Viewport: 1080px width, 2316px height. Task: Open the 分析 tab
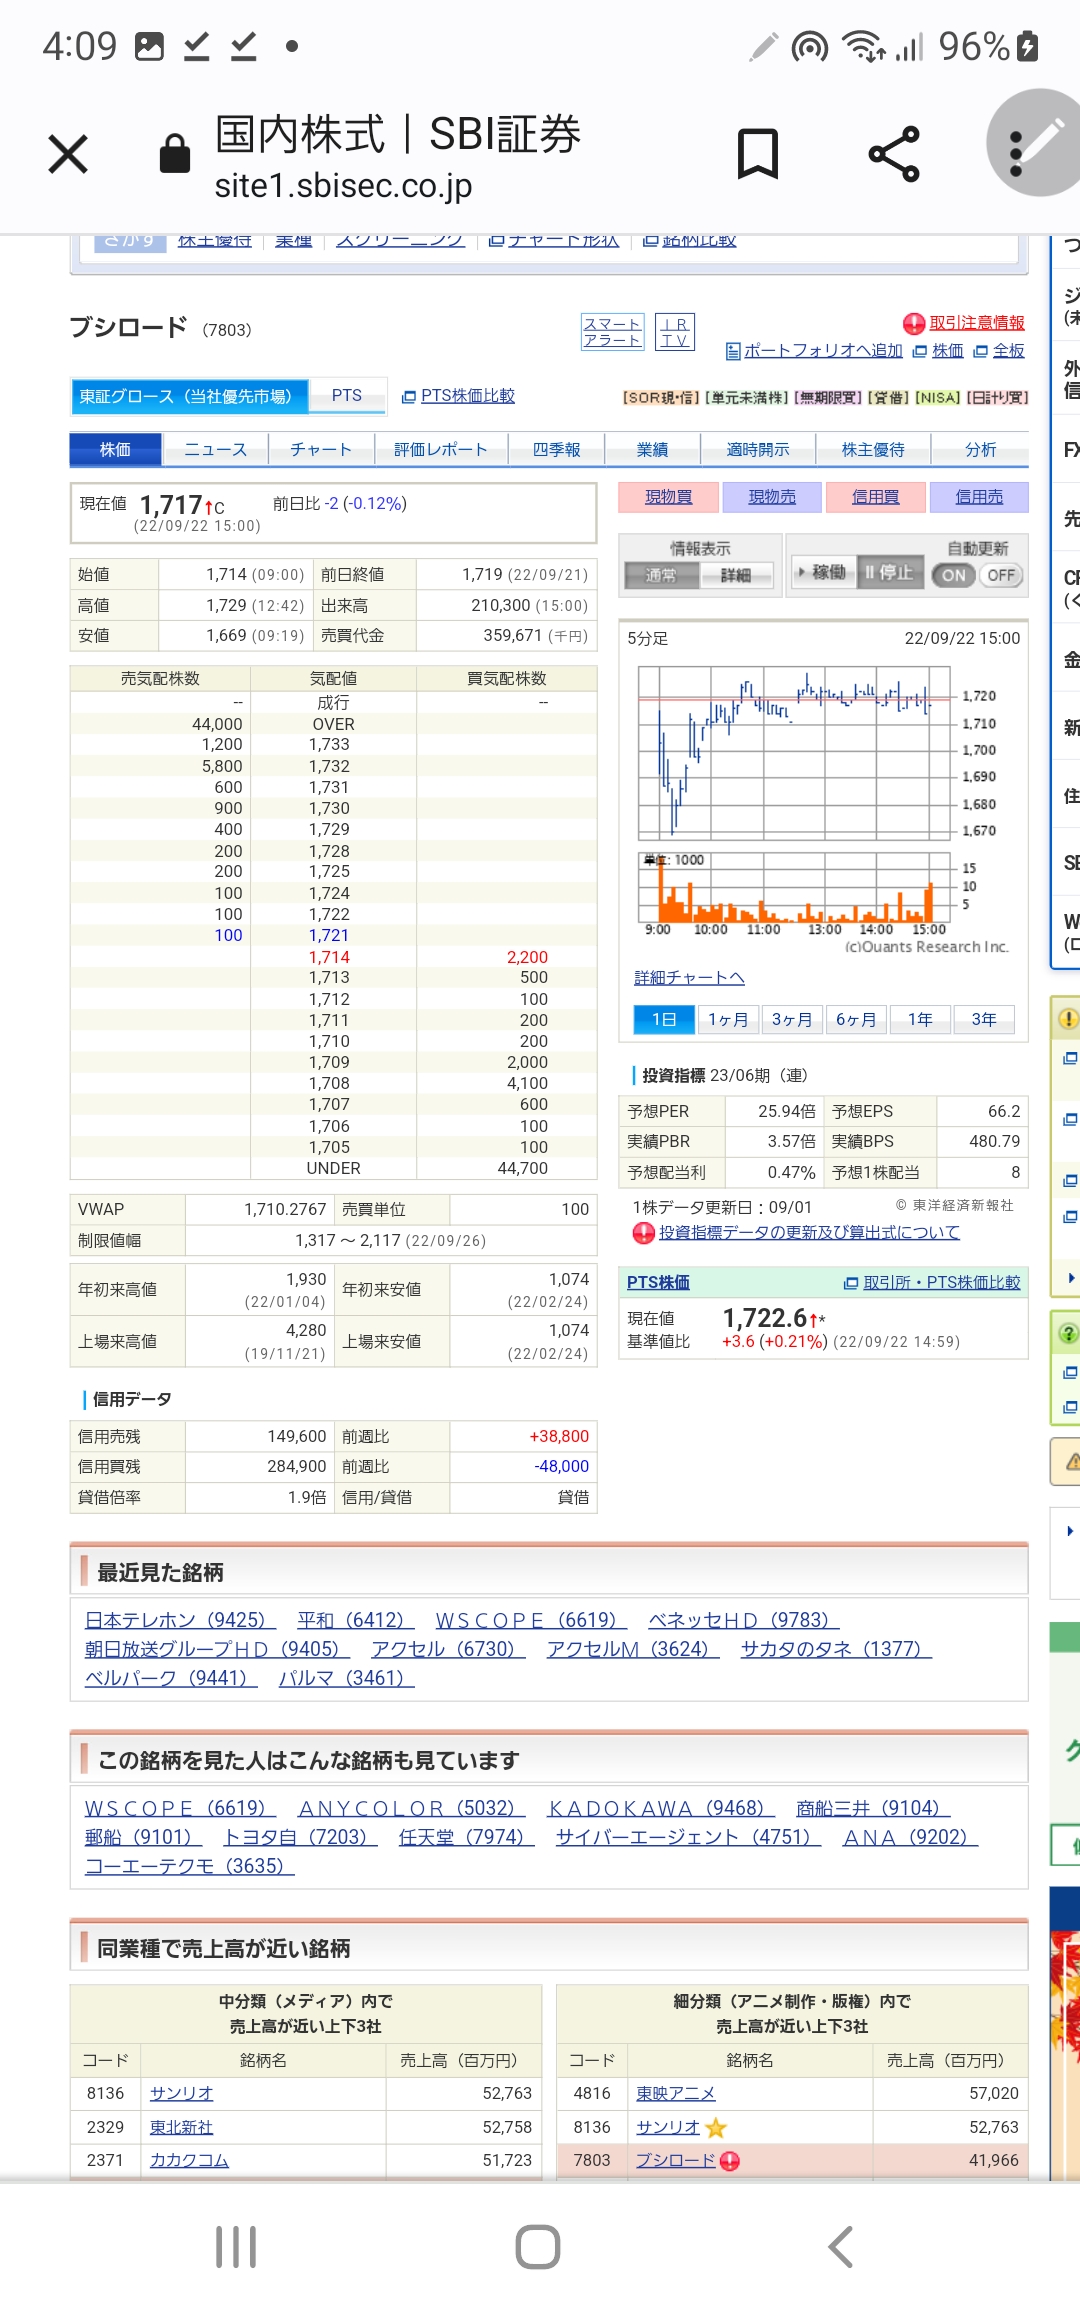(x=980, y=450)
